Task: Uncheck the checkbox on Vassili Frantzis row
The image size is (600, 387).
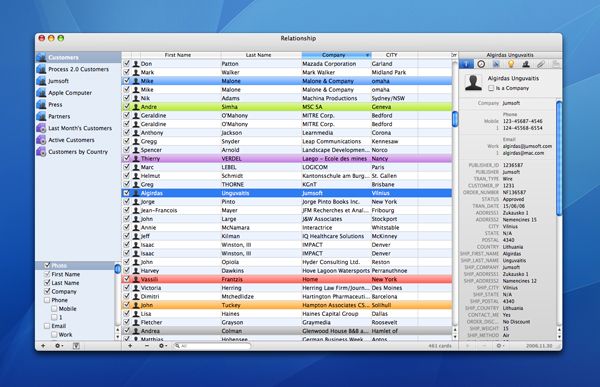Action: click(x=127, y=279)
